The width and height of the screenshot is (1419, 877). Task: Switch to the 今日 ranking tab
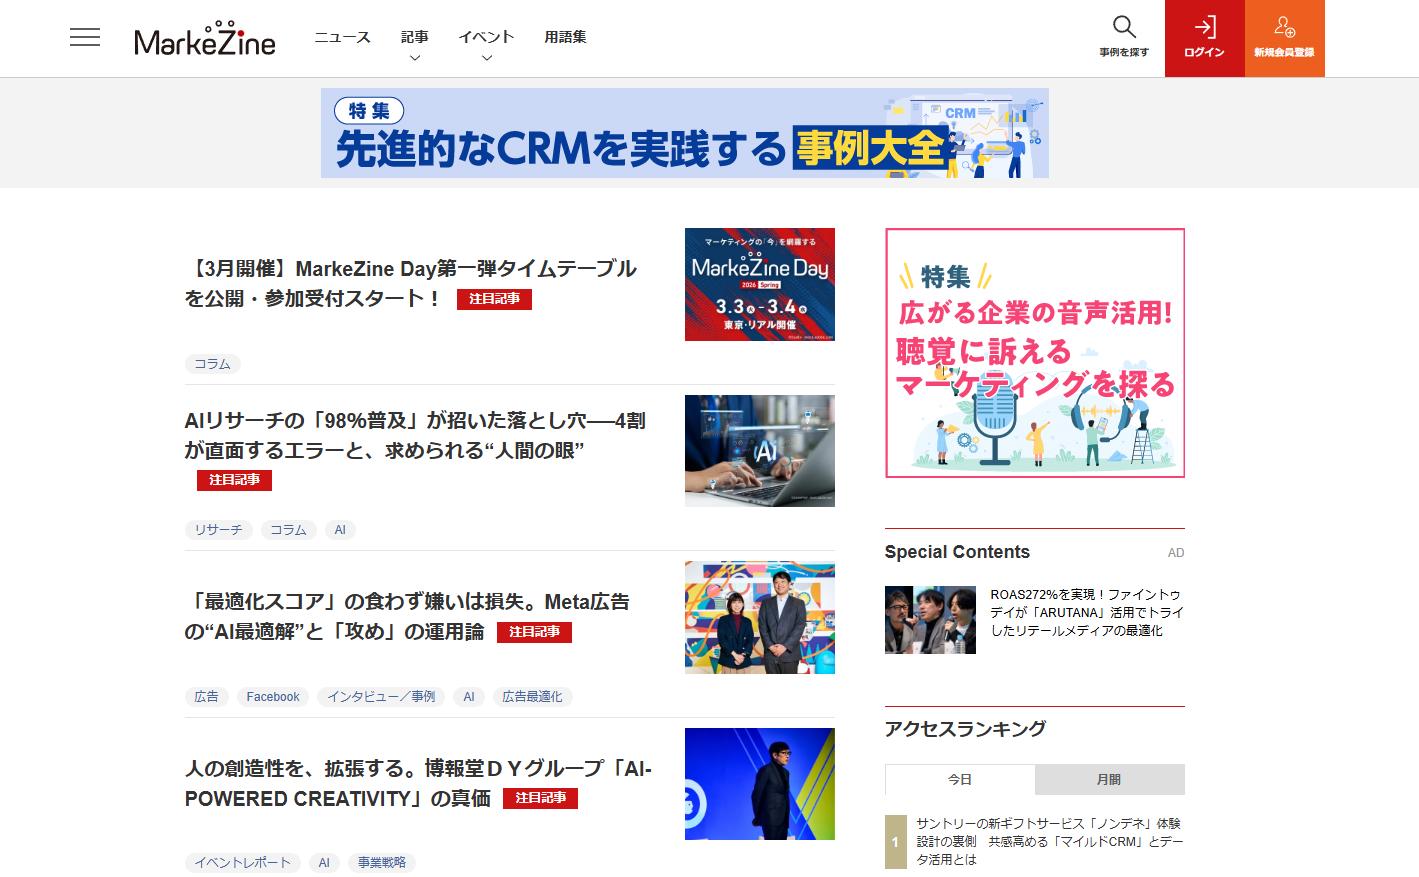tap(960, 779)
